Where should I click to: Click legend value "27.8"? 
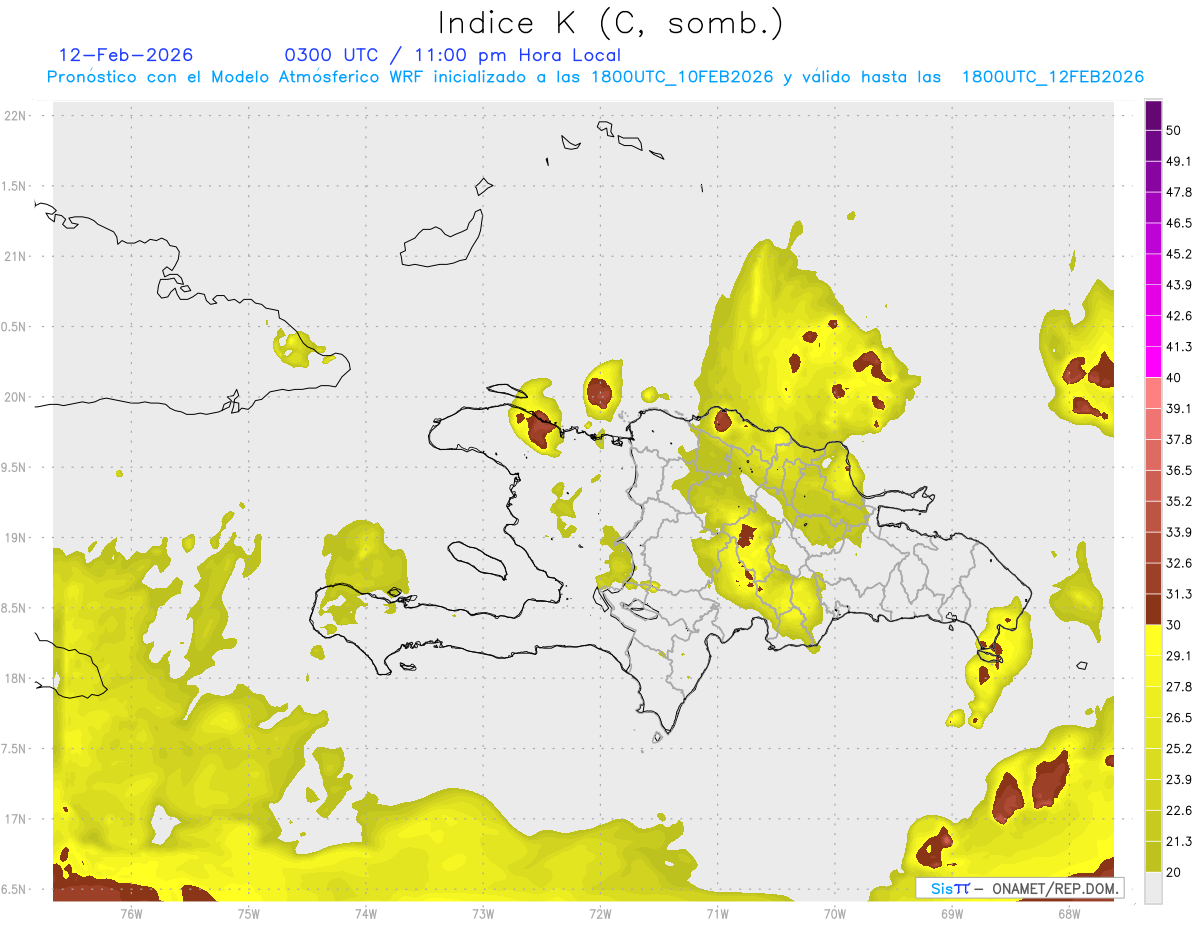point(1179,687)
